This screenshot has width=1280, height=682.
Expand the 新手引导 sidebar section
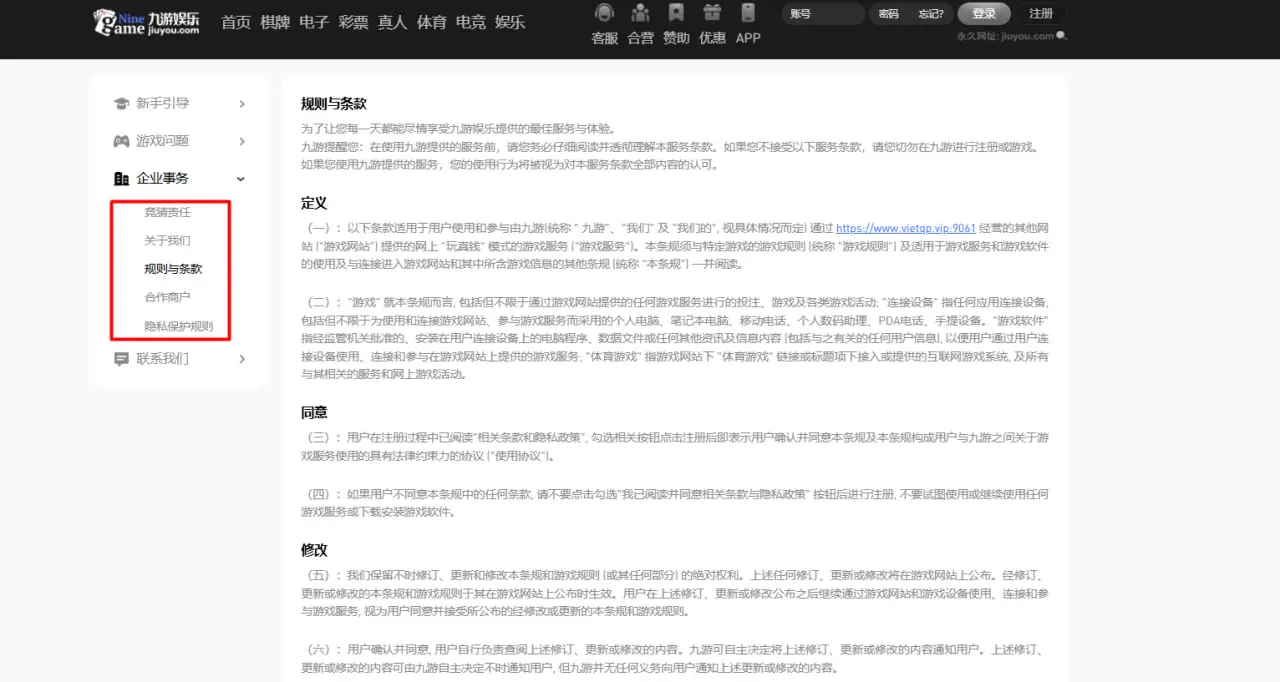coord(241,102)
